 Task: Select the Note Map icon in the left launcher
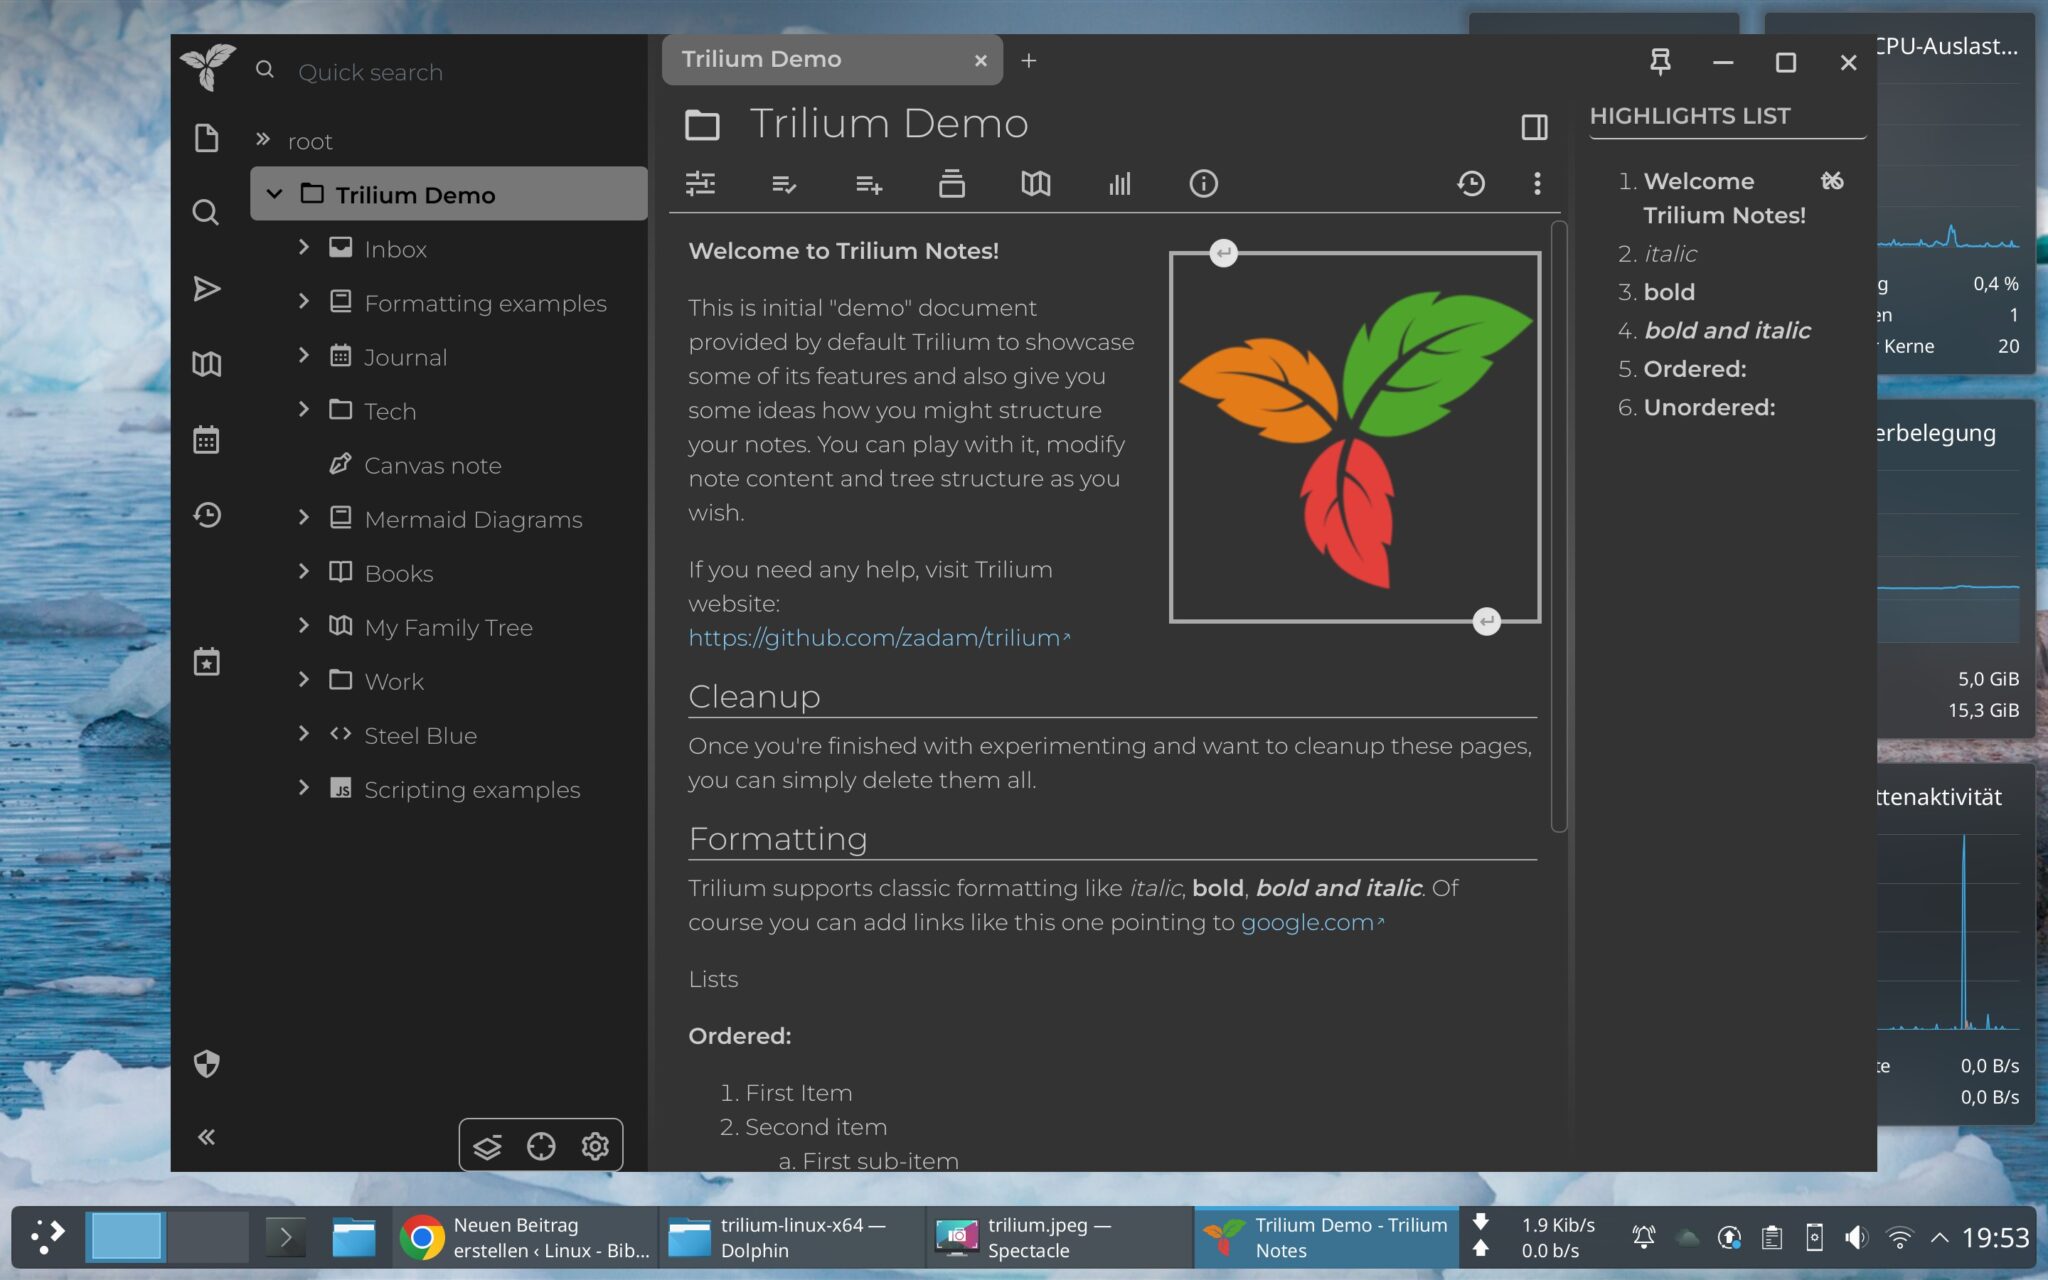[206, 364]
